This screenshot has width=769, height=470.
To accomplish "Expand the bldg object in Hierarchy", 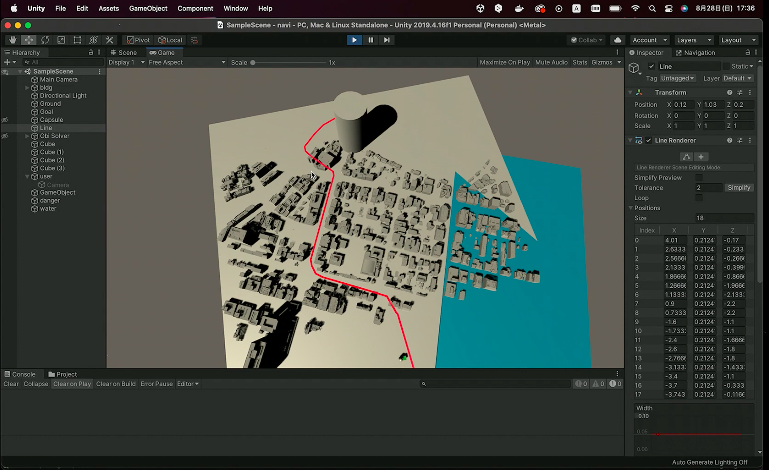I will 27,88.
